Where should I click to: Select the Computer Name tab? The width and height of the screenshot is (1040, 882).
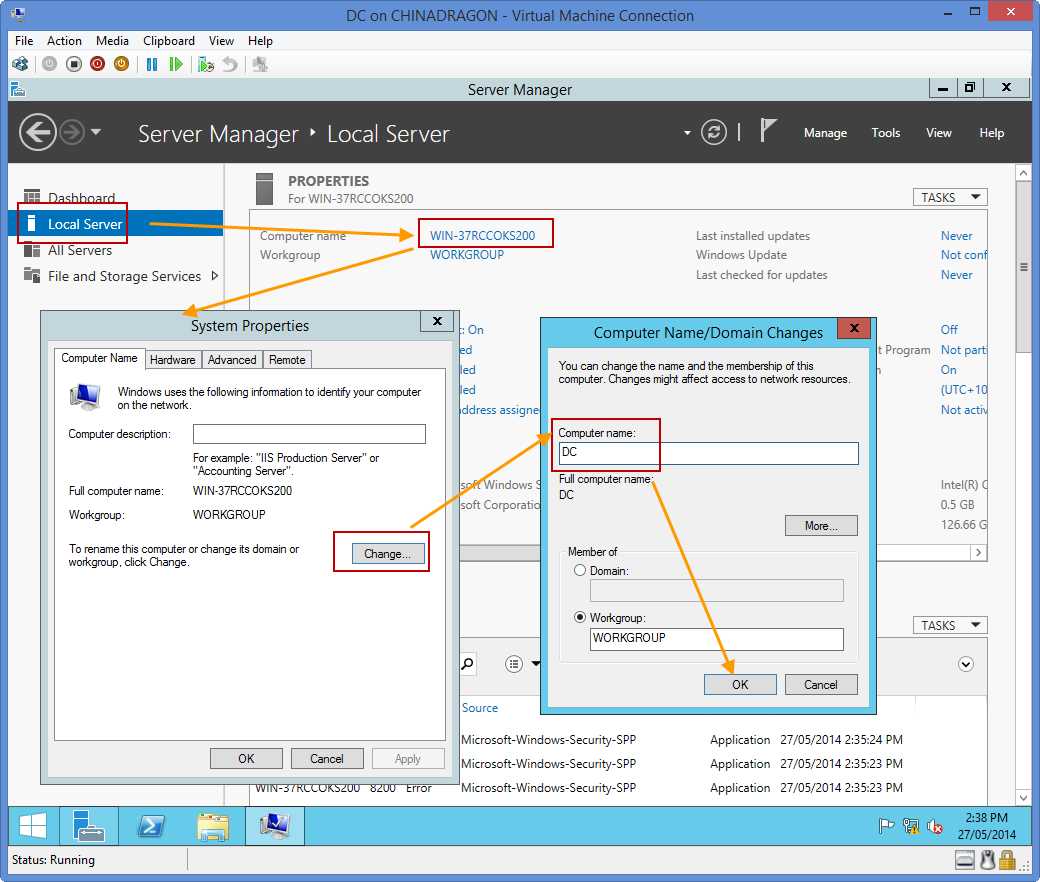[99, 358]
